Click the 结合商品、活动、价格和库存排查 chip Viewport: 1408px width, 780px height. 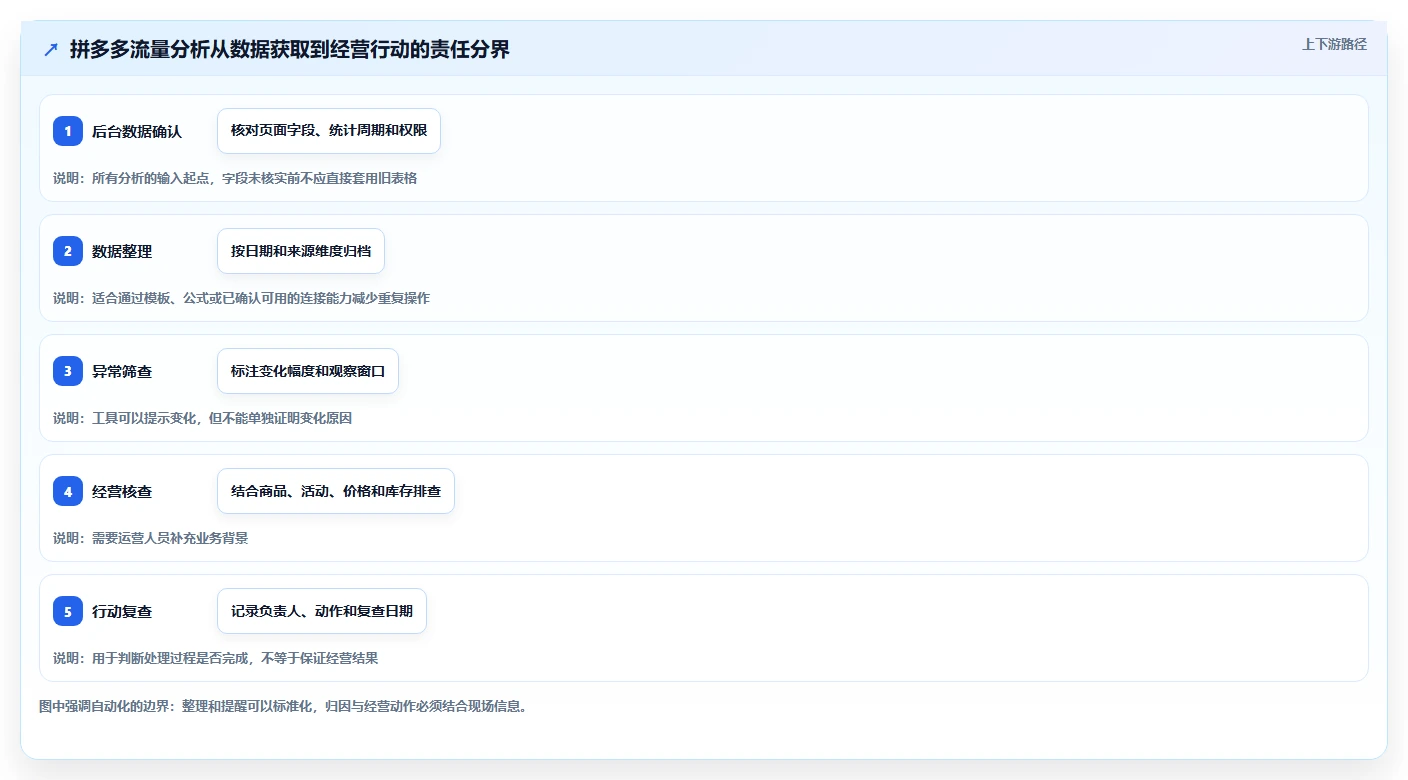point(336,491)
